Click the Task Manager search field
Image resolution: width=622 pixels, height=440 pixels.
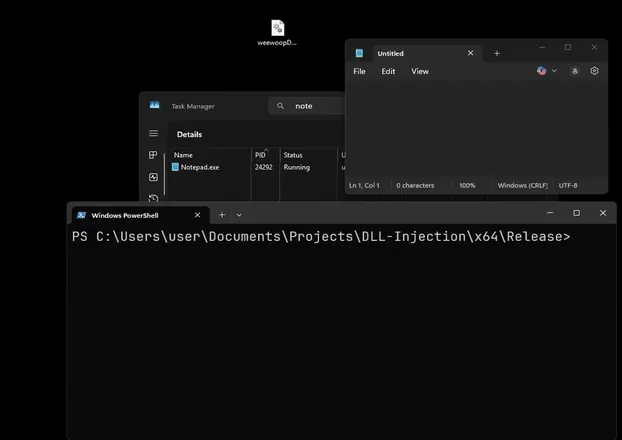(310, 106)
